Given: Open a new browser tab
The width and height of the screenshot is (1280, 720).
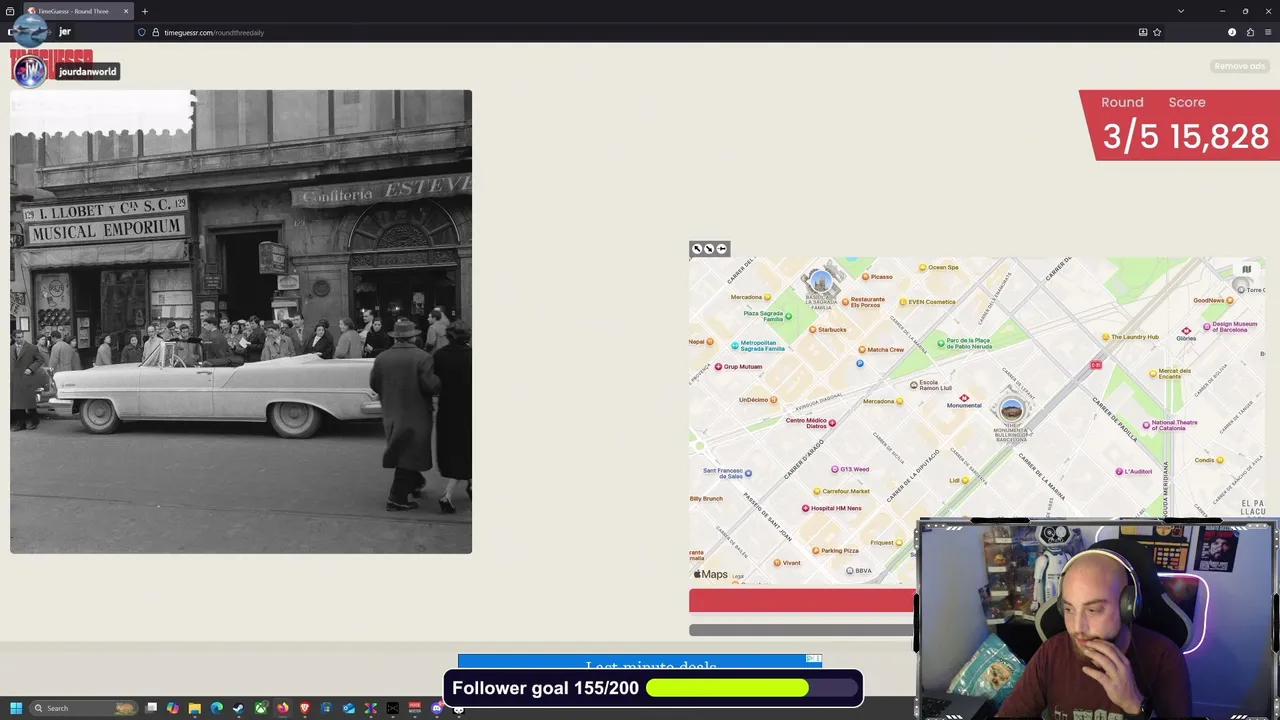Looking at the screenshot, I should (x=144, y=11).
